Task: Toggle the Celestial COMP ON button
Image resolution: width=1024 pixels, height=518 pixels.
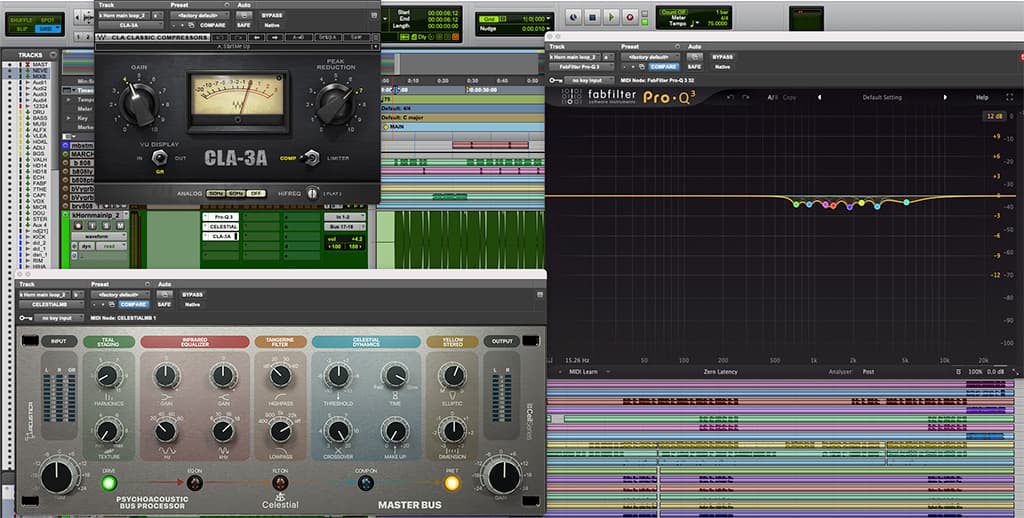Action: (x=366, y=483)
